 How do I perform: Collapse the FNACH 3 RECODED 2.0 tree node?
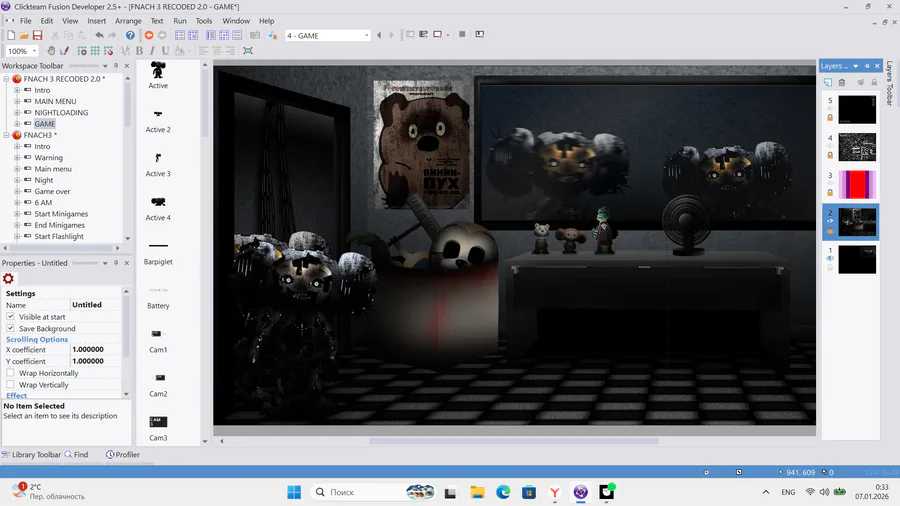[6, 79]
